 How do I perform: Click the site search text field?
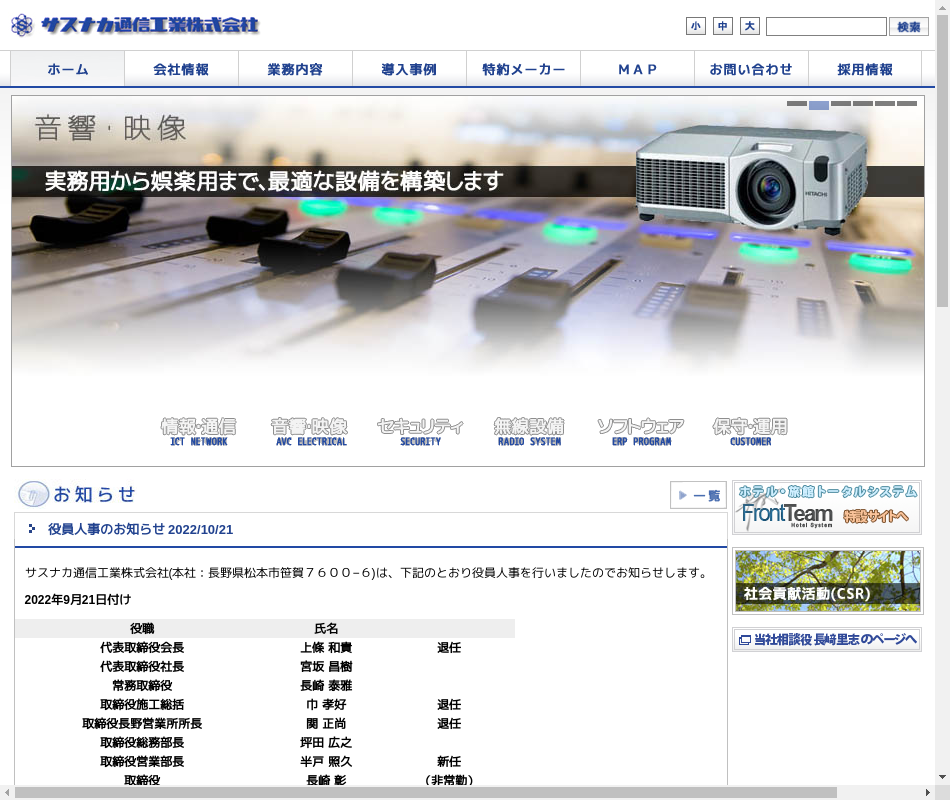(x=826, y=26)
